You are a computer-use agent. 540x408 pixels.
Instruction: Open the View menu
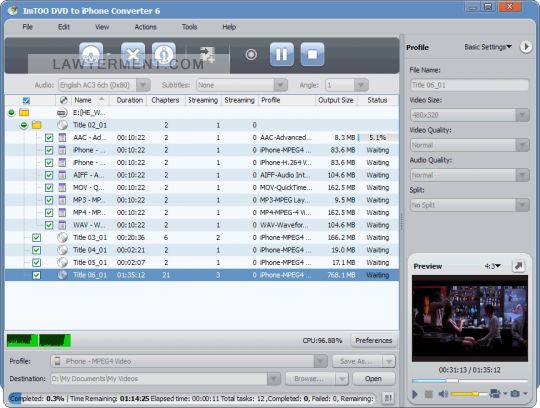tap(102, 27)
